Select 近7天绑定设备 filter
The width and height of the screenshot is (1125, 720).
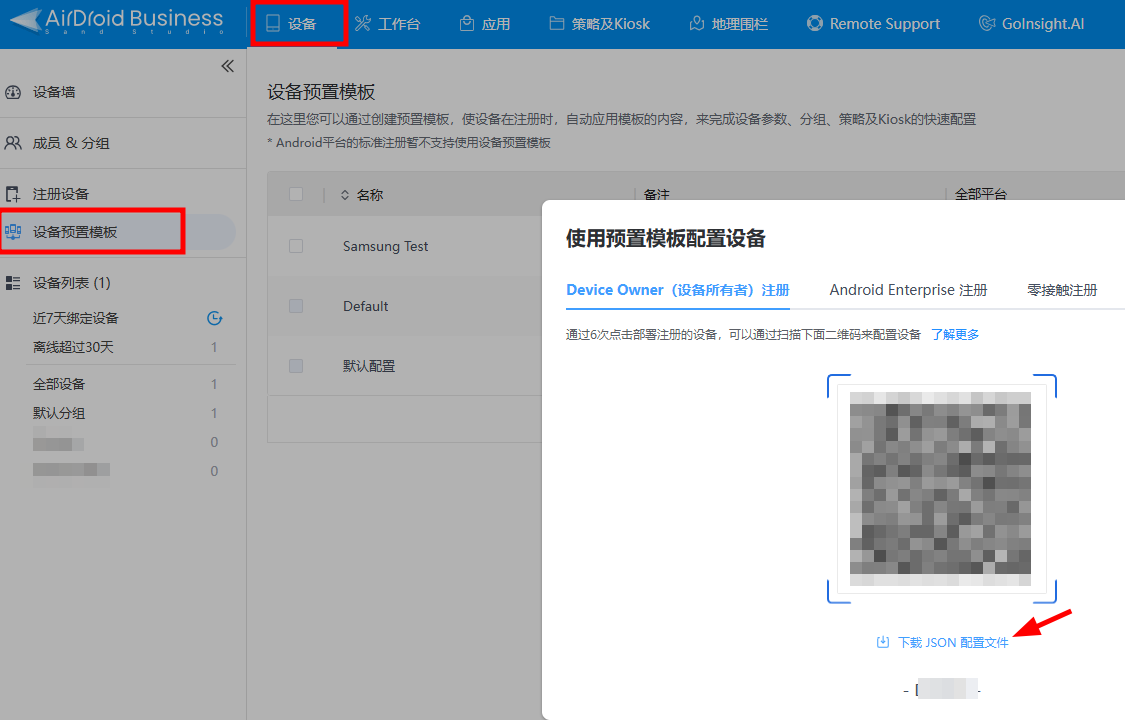coord(75,318)
